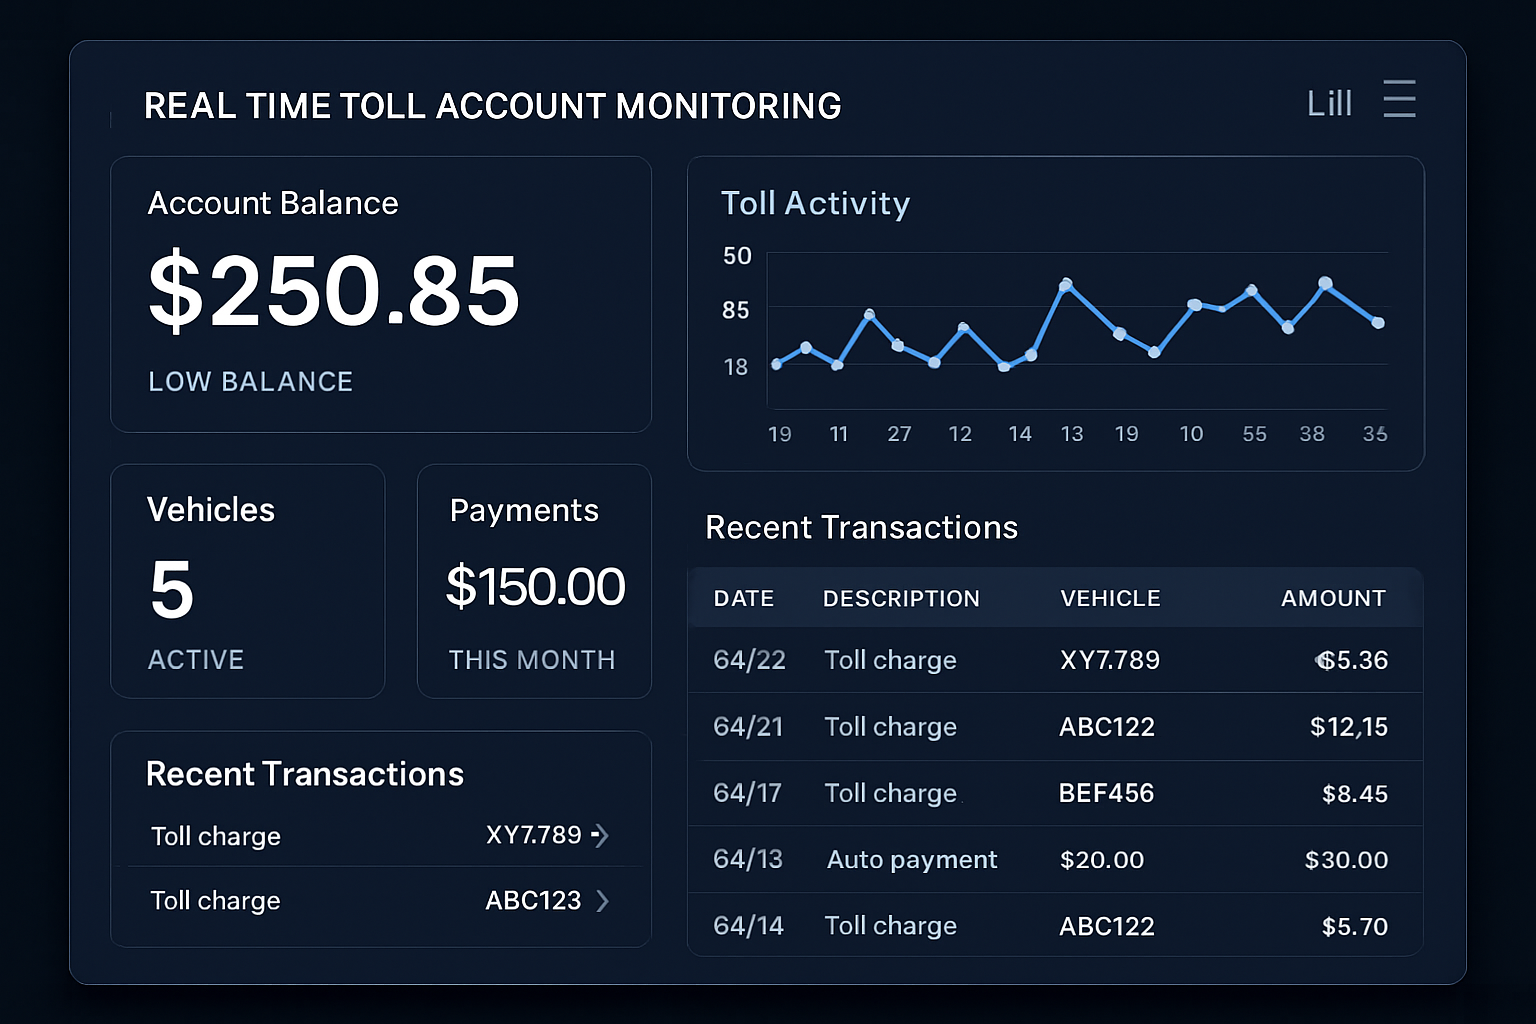Select the DATE column header

(x=743, y=598)
